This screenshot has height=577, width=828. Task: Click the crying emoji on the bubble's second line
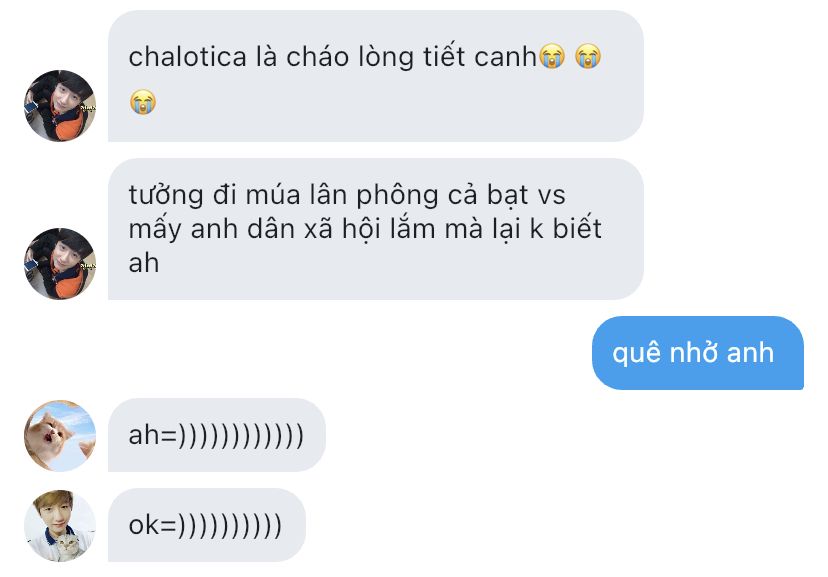coord(143,101)
